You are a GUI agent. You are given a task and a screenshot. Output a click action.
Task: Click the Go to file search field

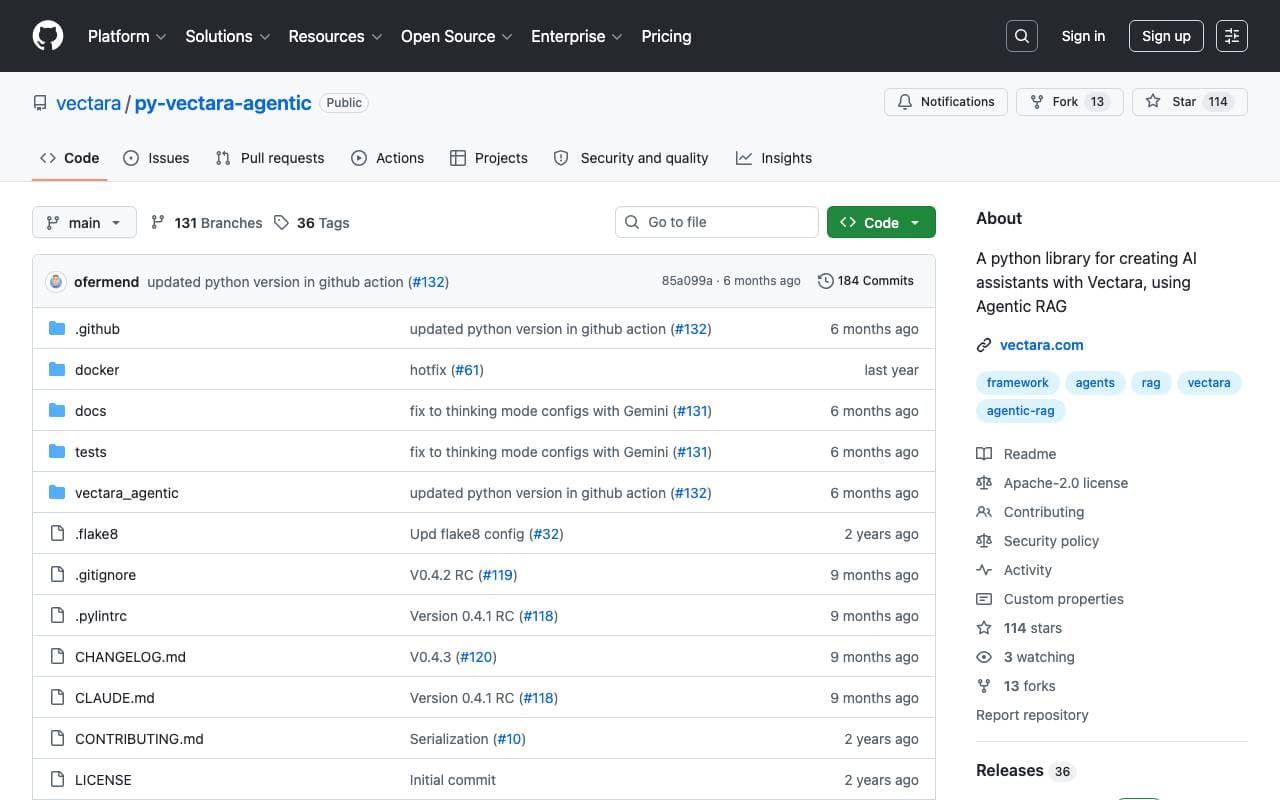tap(717, 222)
